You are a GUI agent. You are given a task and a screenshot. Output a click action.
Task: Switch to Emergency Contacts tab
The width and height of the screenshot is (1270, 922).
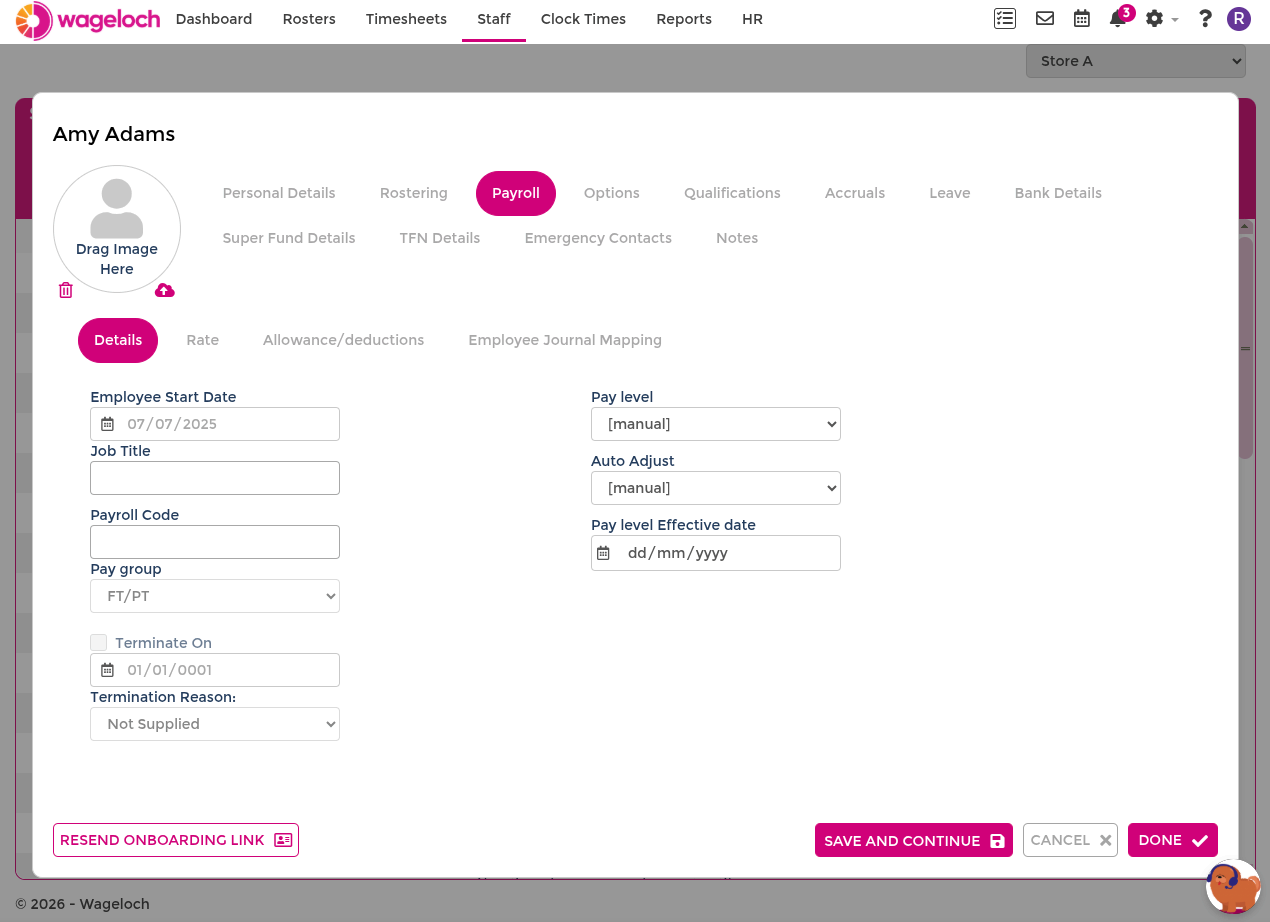tap(598, 238)
